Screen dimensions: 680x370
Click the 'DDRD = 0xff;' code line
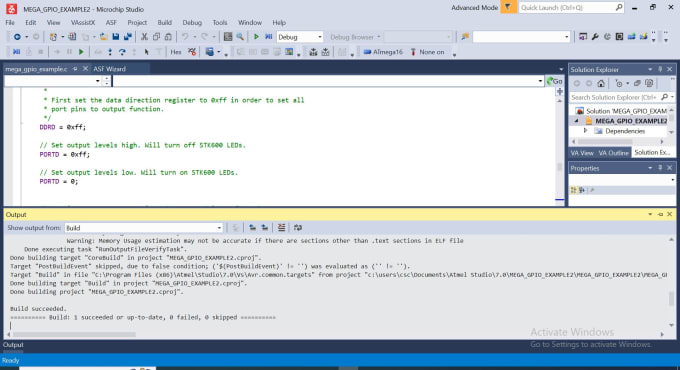tap(63, 127)
